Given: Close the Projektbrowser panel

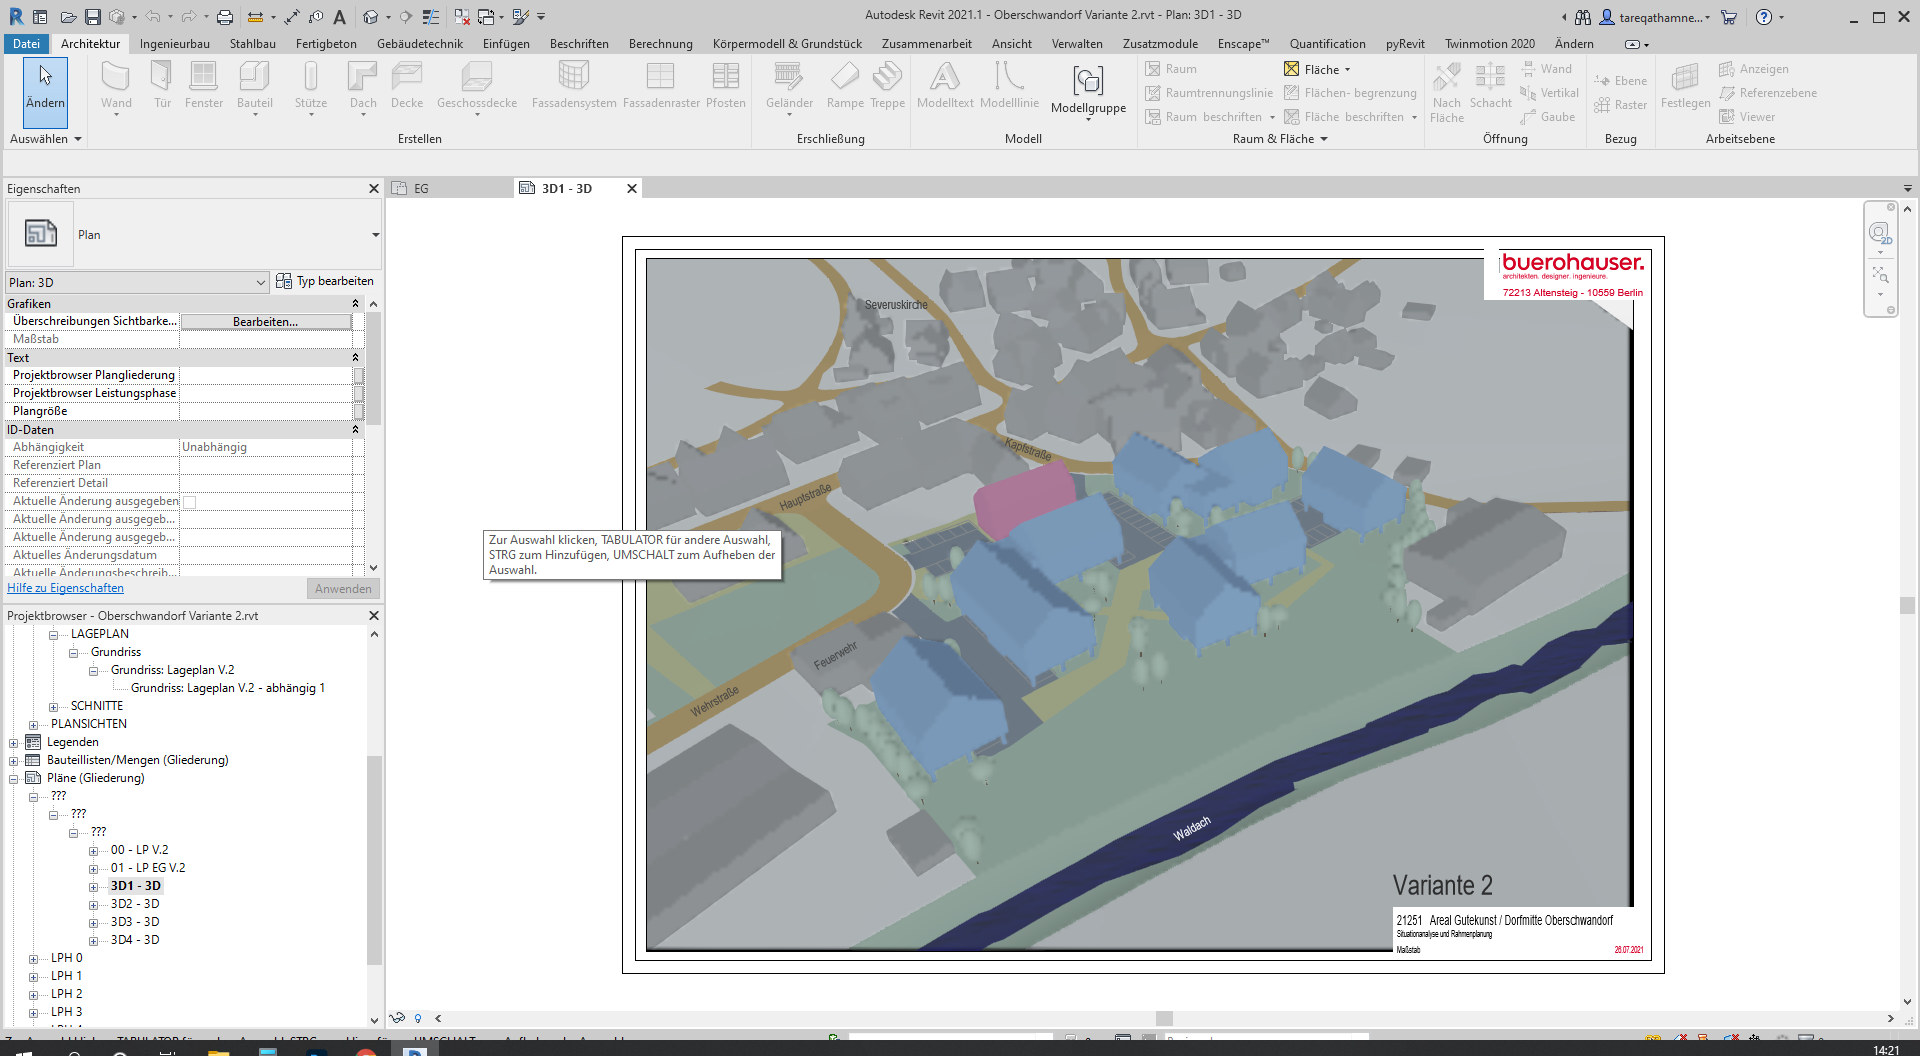Looking at the screenshot, I should 374,616.
